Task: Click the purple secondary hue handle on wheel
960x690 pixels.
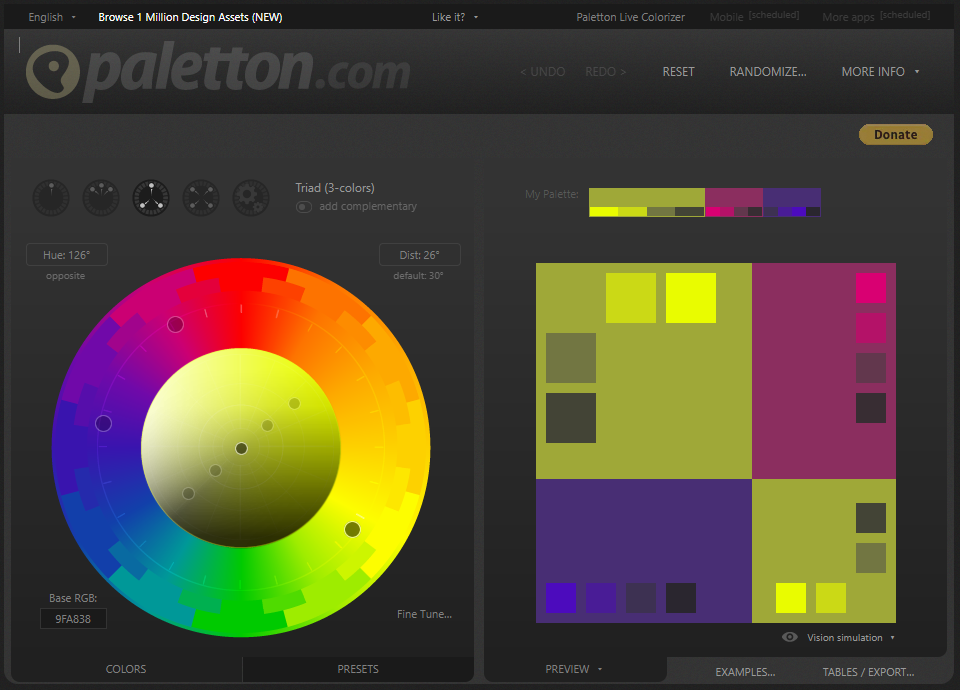Action: point(103,423)
